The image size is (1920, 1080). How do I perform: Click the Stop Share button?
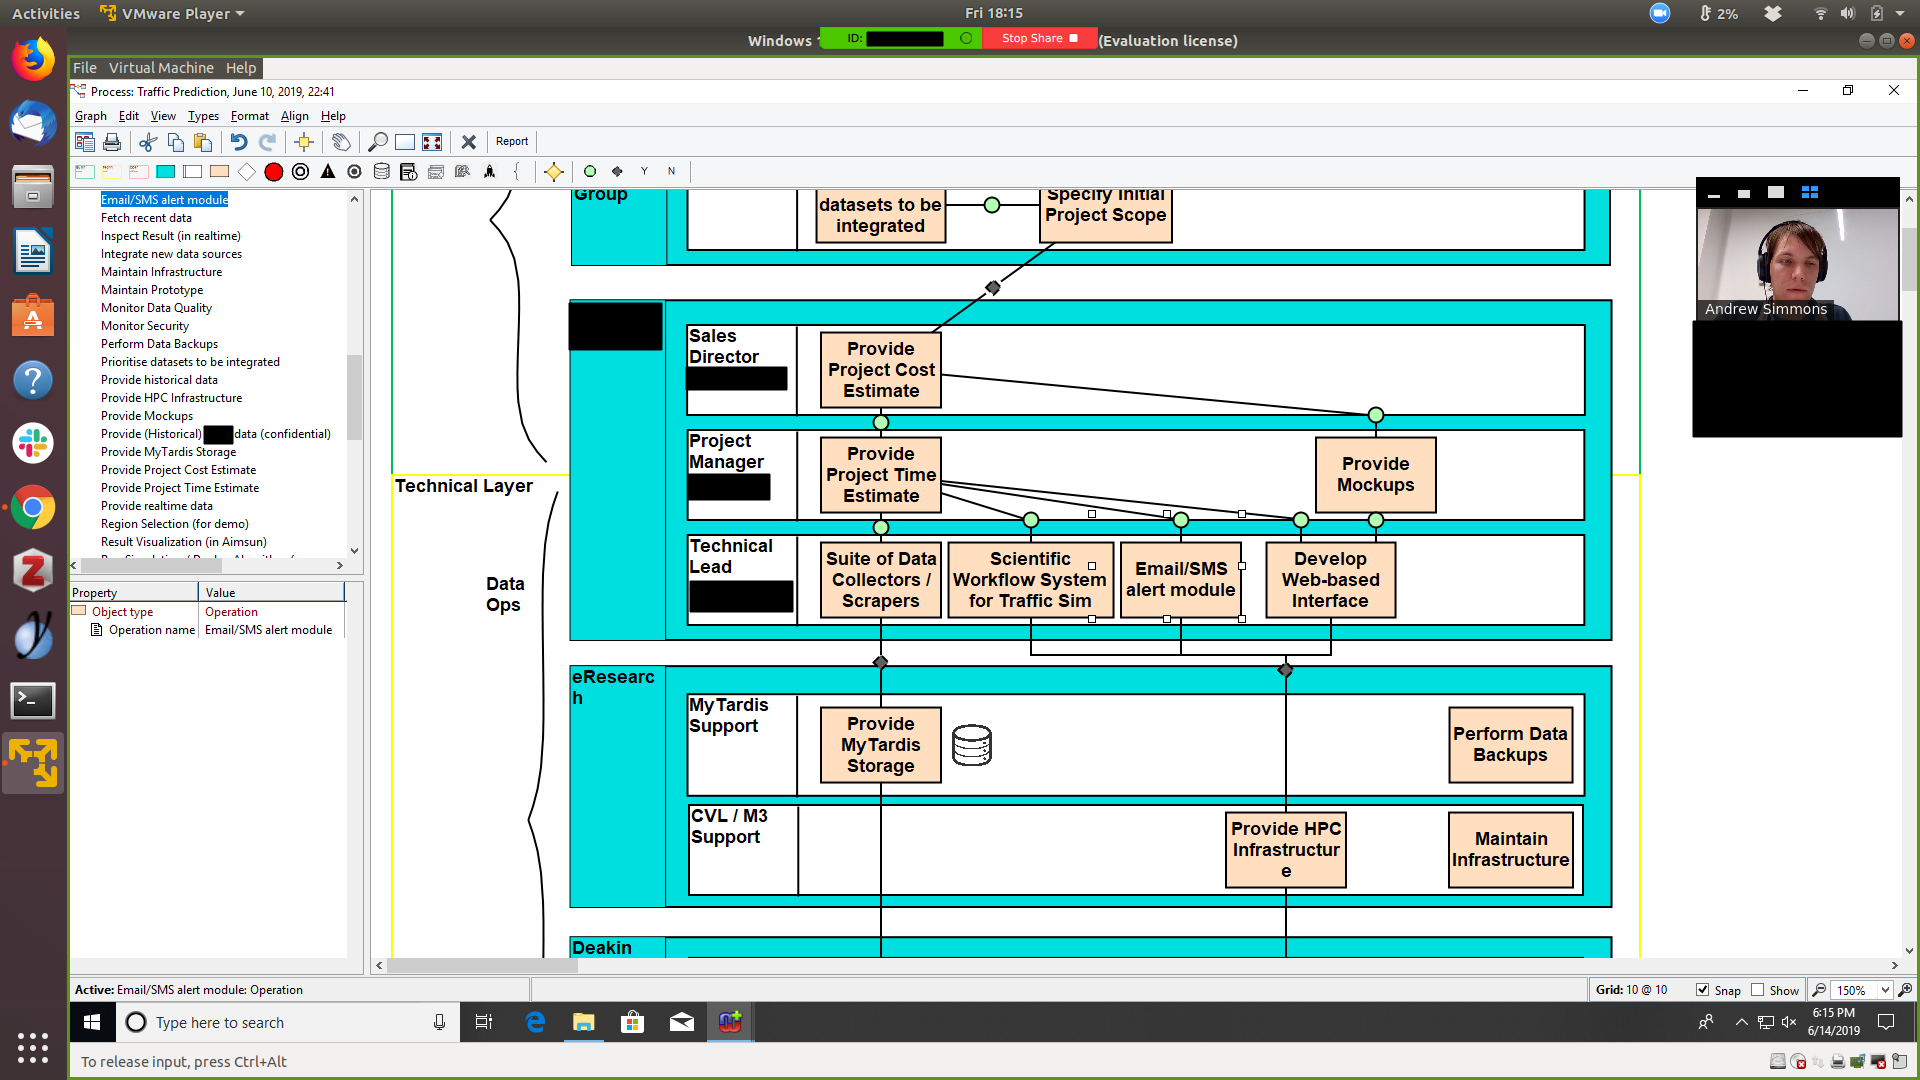point(1039,38)
